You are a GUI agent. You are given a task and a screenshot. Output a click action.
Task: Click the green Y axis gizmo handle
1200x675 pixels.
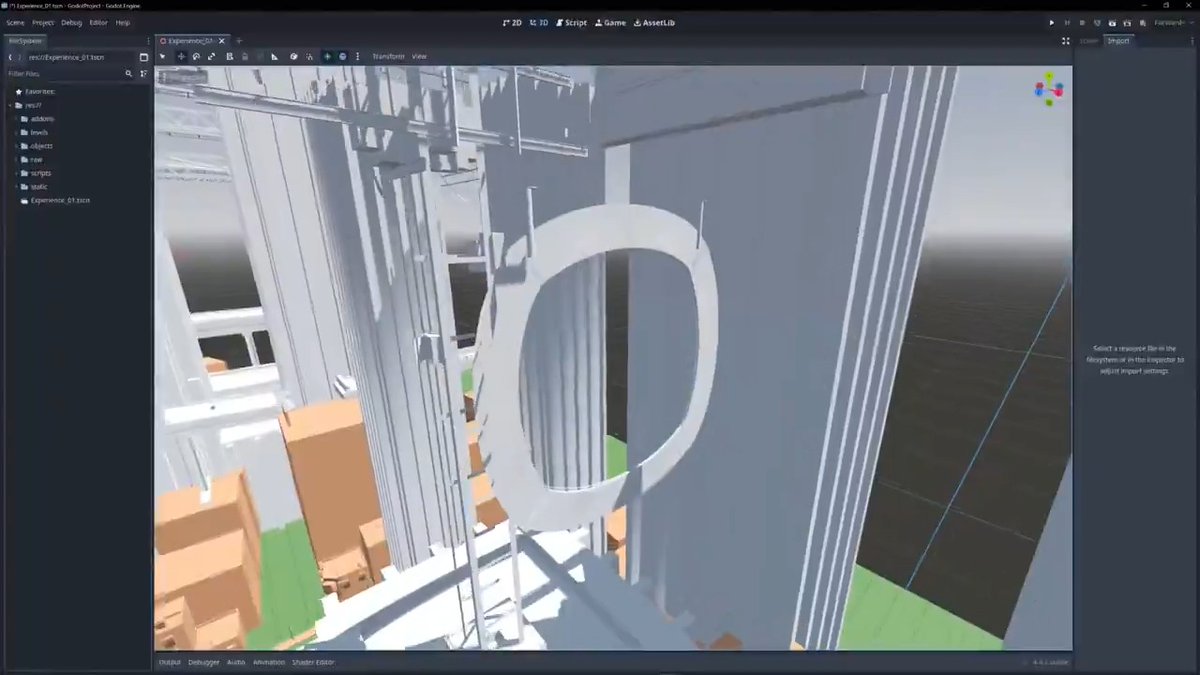[1049, 76]
